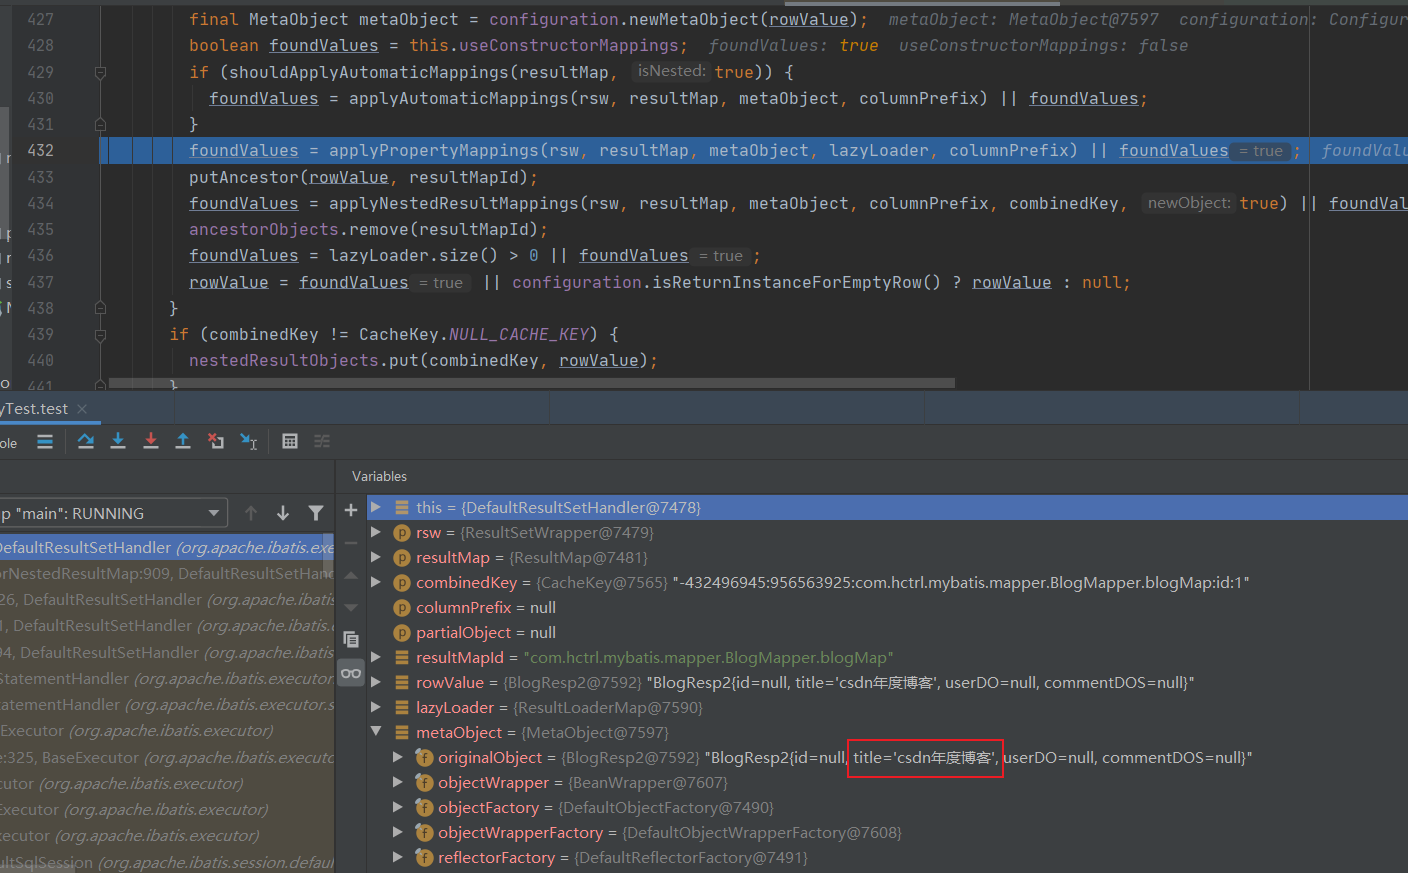This screenshot has height=873, width=1408.
Task: Click the NULL_CACHE_KEY constant
Action: (519, 334)
